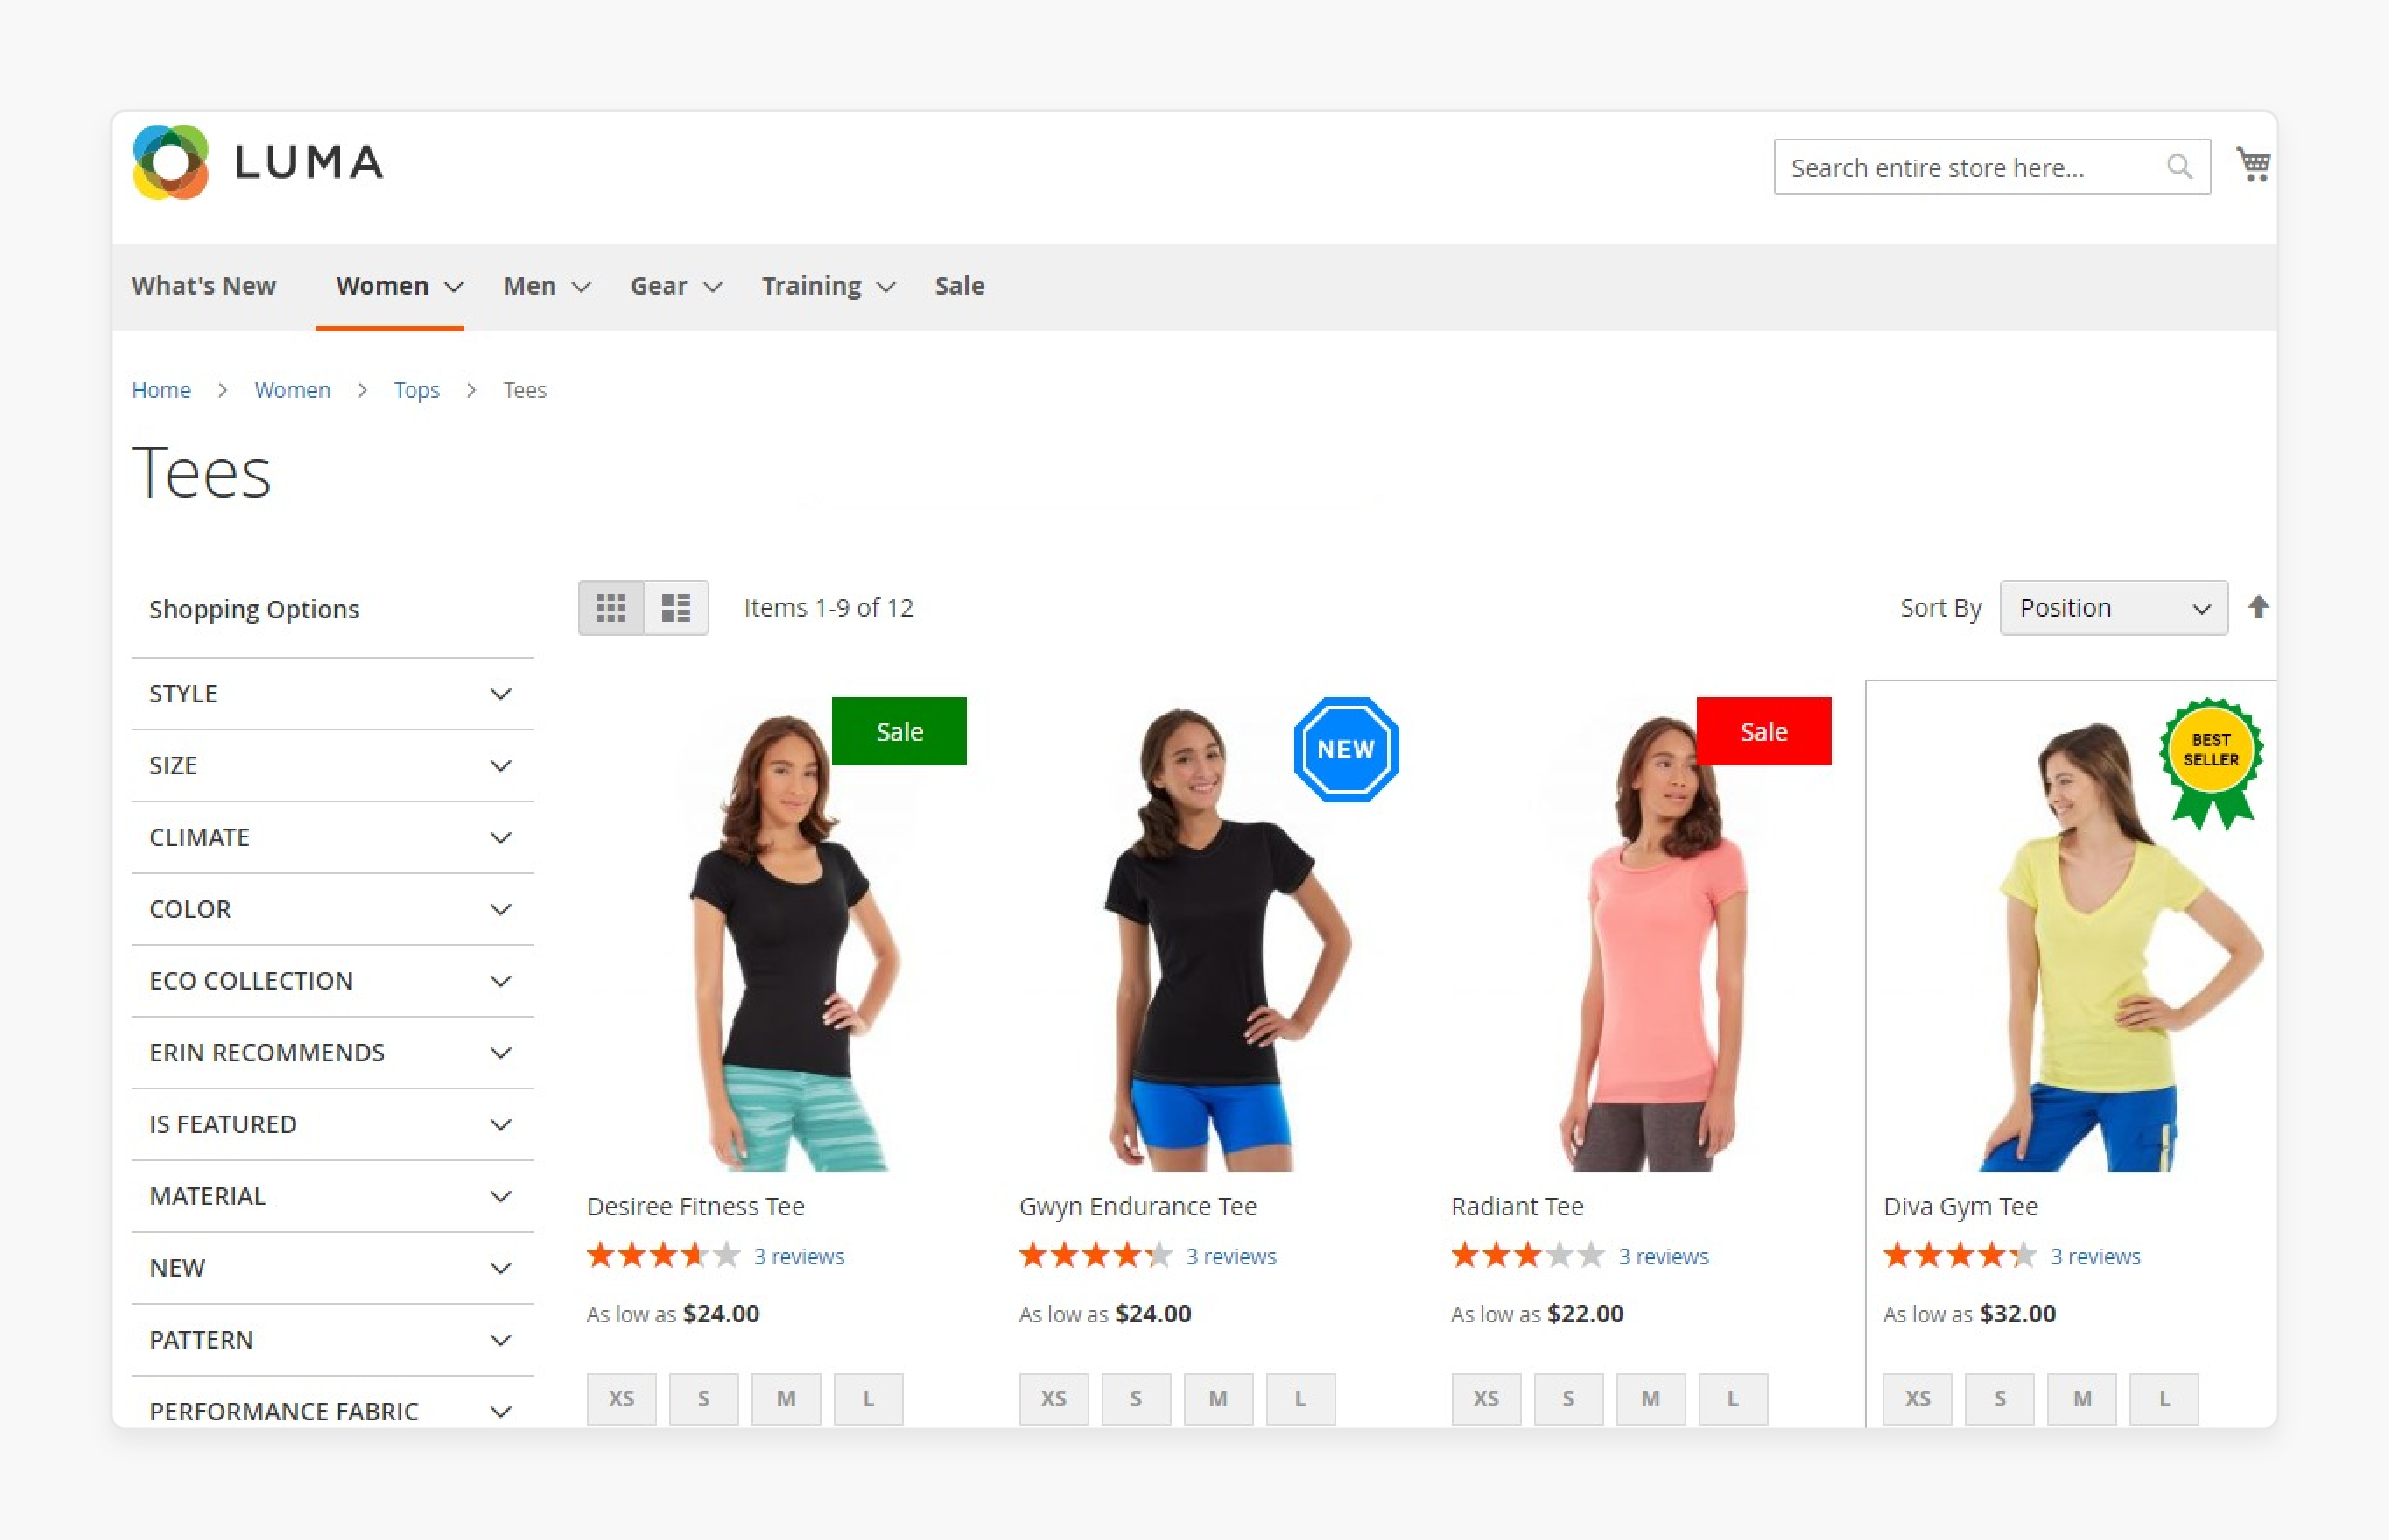Click the Best Seller ribbon badge
The height and width of the screenshot is (1540, 2389).
point(2211,762)
